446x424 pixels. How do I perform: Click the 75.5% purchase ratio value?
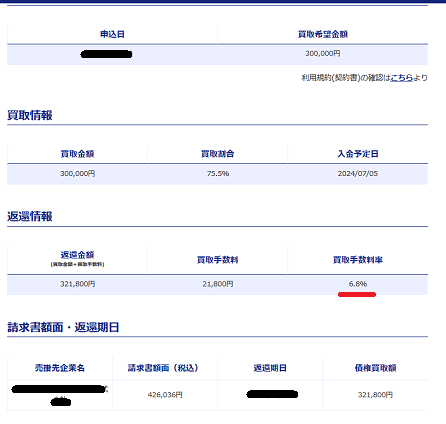pyautogui.click(x=218, y=173)
